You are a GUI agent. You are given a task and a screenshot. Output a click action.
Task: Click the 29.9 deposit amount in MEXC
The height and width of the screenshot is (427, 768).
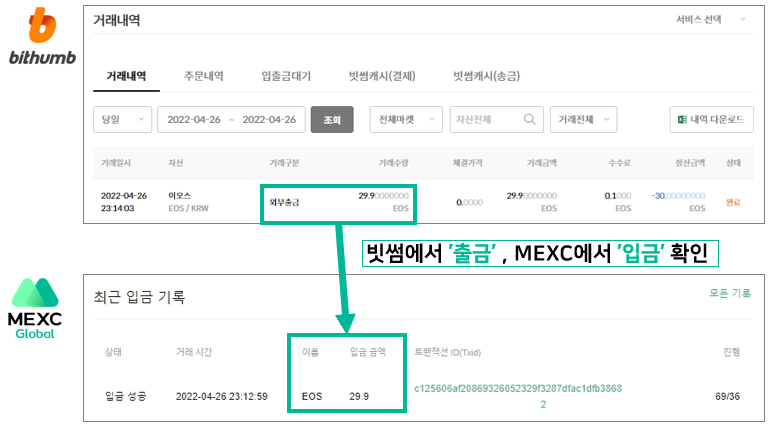point(359,396)
